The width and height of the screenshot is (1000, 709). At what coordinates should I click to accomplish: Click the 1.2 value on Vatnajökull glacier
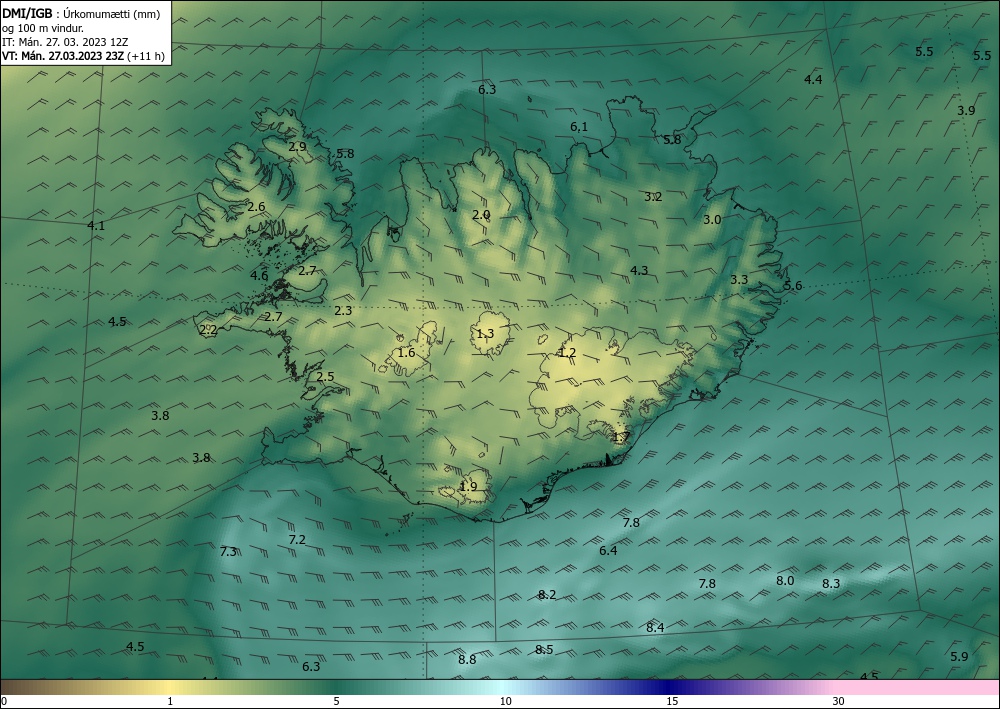coord(567,353)
